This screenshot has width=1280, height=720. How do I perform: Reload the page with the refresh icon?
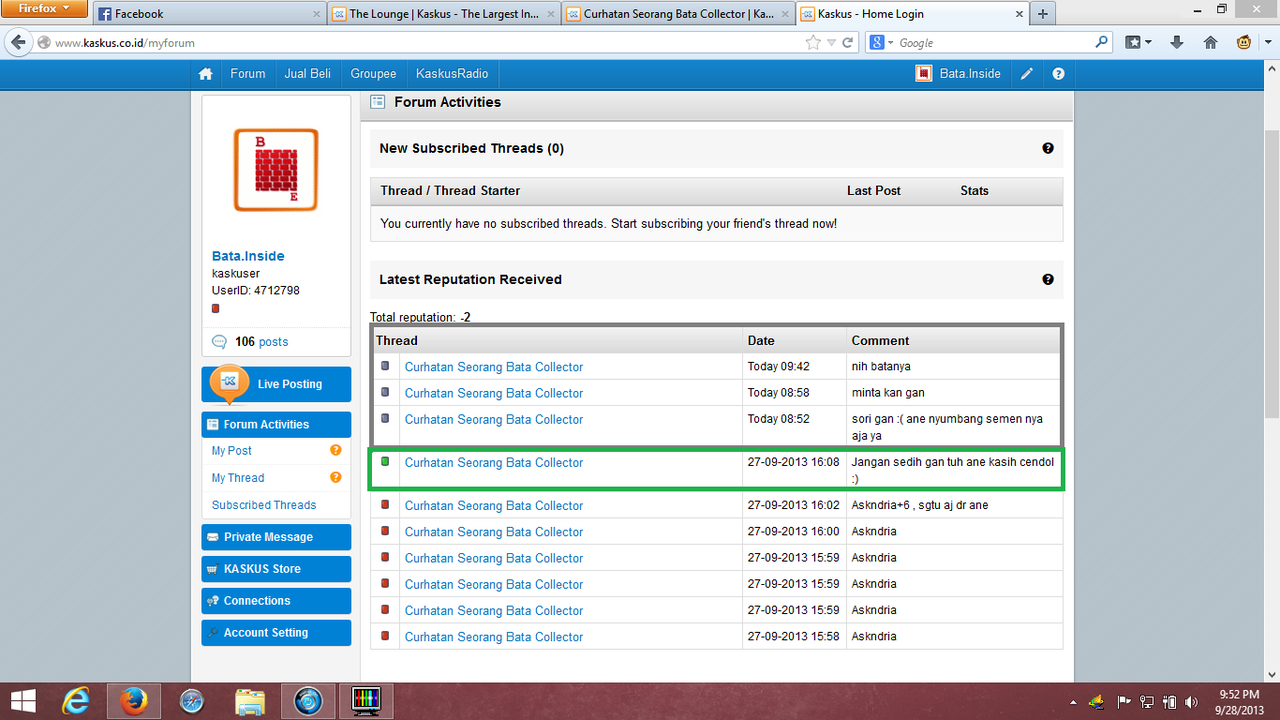(848, 43)
